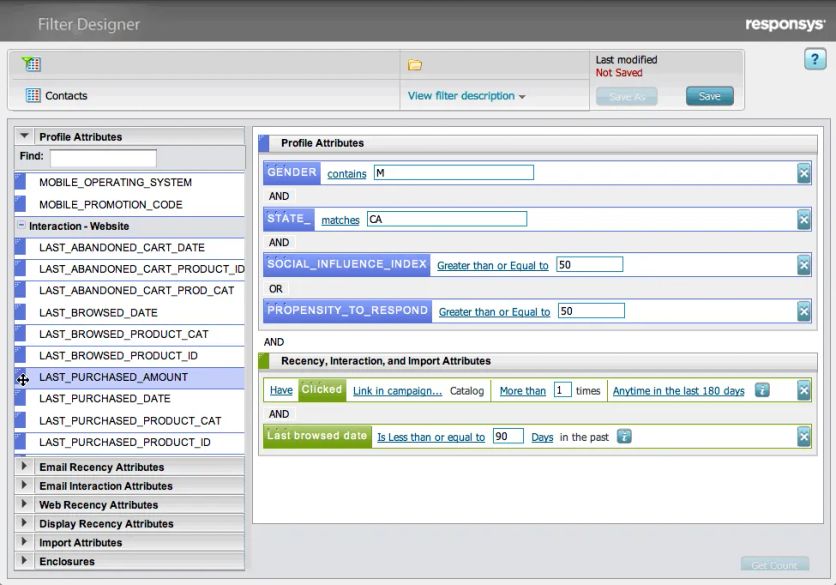The width and height of the screenshot is (836, 585).
Task: Collapse the Interaction - Website group
Action: [21, 226]
